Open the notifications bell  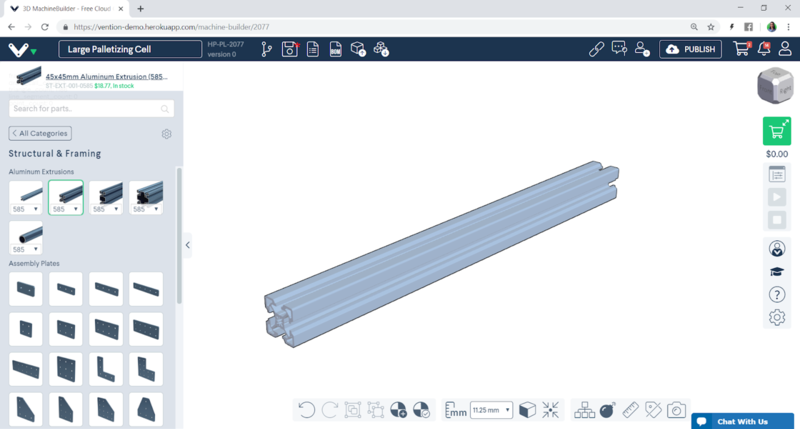[x=764, y=49]
